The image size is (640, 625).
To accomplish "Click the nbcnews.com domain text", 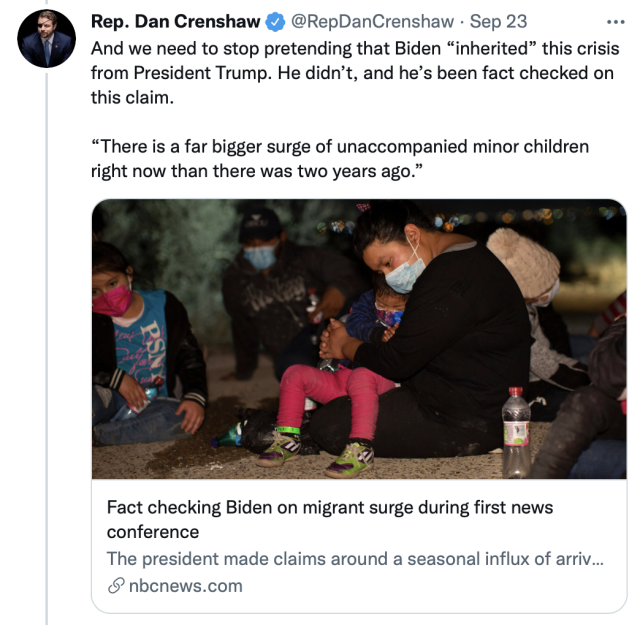I will coord(187,586).
